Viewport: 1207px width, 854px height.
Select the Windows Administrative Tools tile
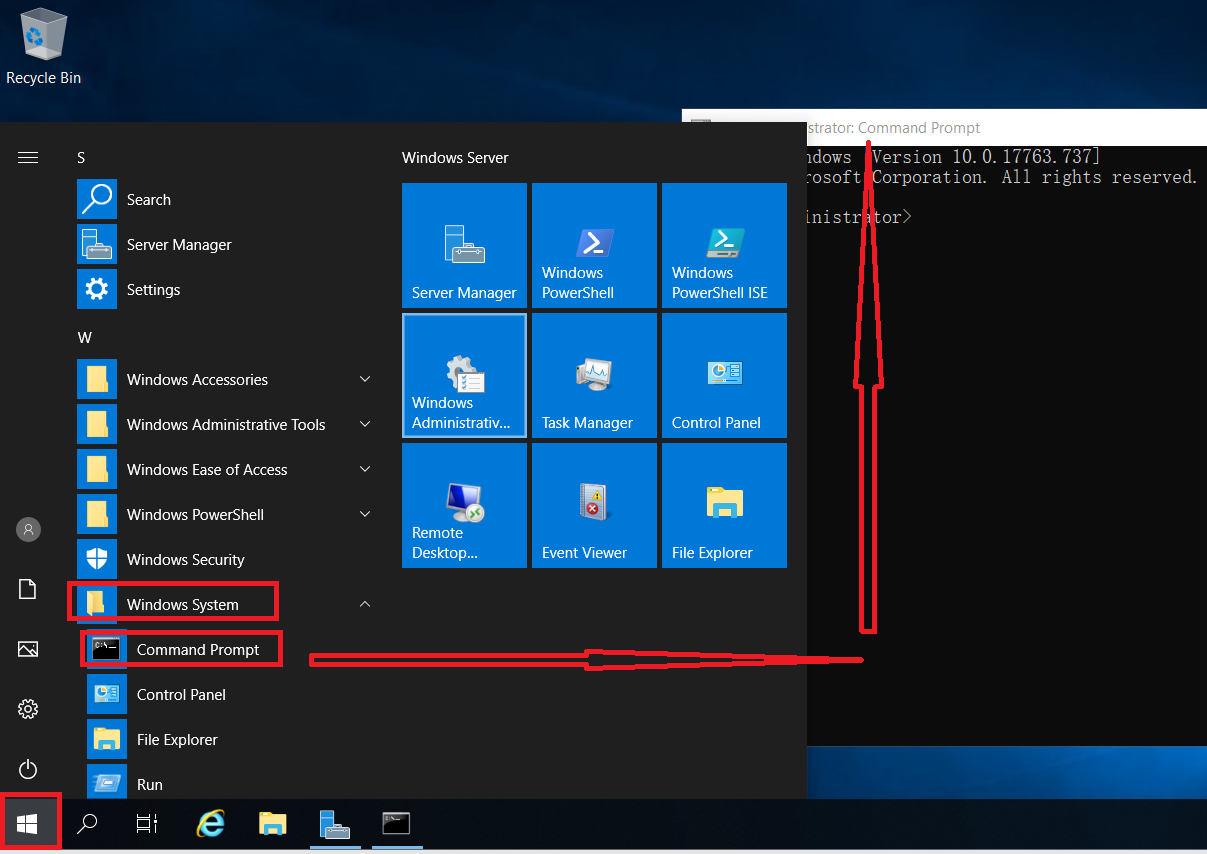pos(464,375)
